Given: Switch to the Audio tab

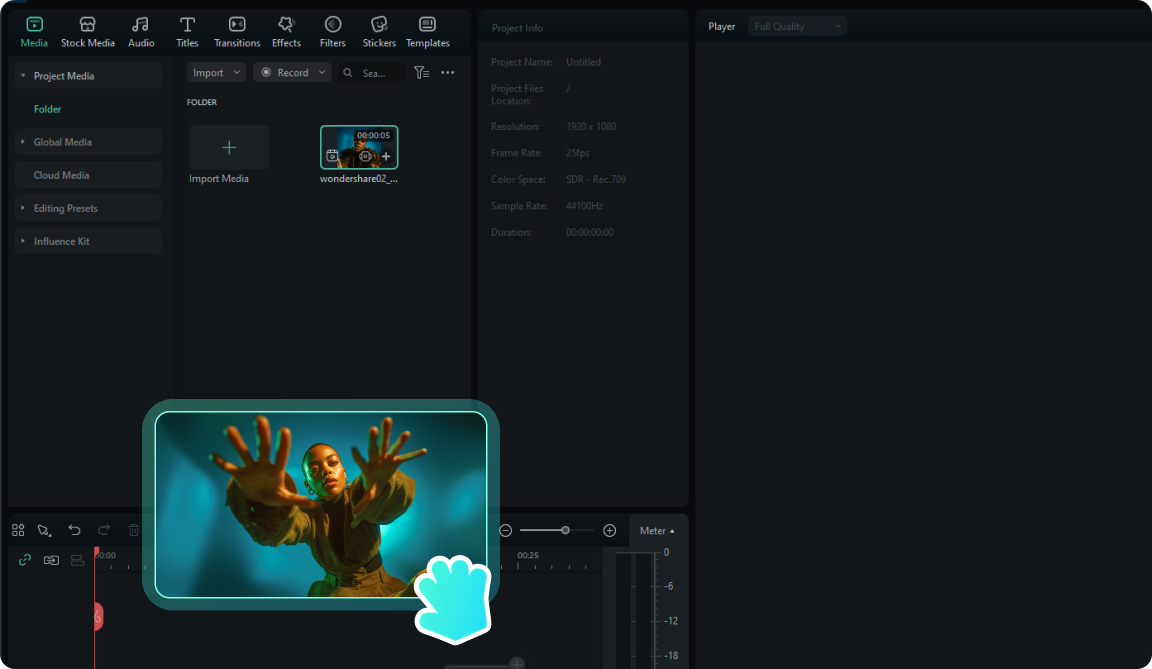Looking at the screenshot, I should click(141, 32).
